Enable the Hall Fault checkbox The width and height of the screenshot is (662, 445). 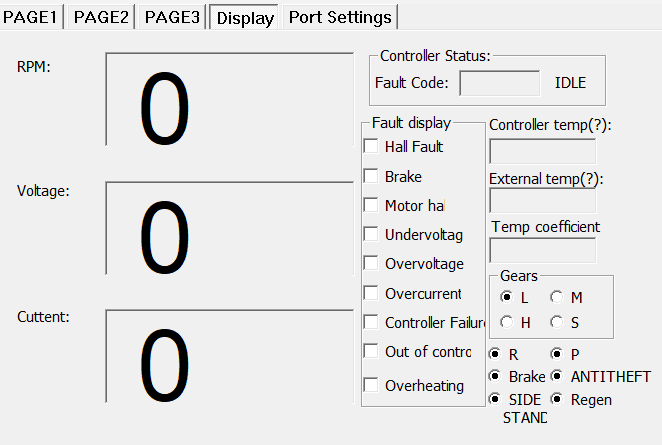(x=371, y=146)
